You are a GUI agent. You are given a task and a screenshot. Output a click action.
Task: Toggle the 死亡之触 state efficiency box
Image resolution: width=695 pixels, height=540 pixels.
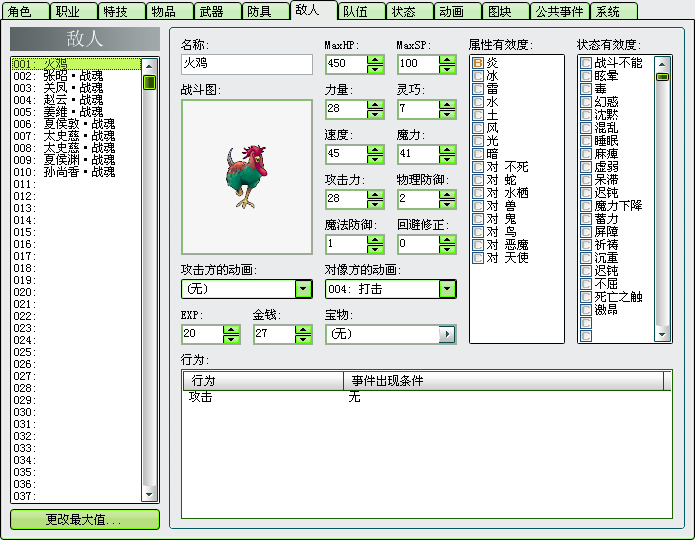tap(586, 297)
